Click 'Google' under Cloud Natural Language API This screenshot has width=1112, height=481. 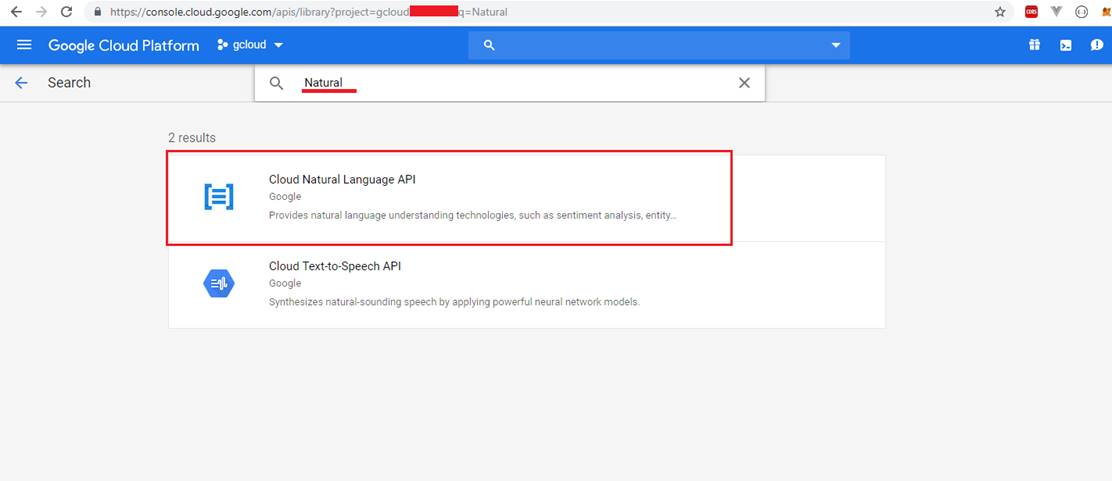(x=285, y=197)
